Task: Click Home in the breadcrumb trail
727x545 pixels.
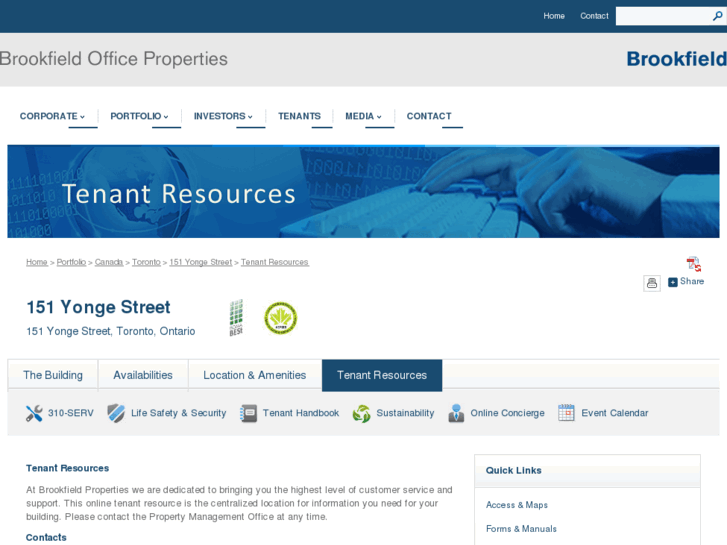Action: 37,262
